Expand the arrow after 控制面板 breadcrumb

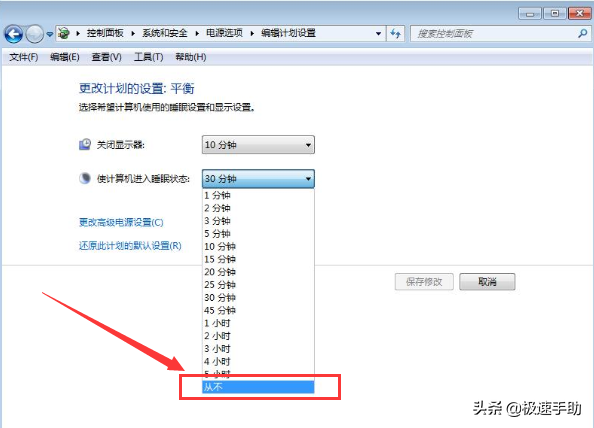pos(133,33)
